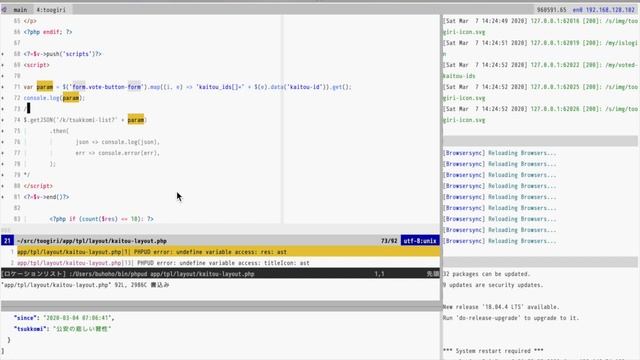640x360 pixels.
Task: Click '9 updates are security updates.' message
Action: (493, 285)
